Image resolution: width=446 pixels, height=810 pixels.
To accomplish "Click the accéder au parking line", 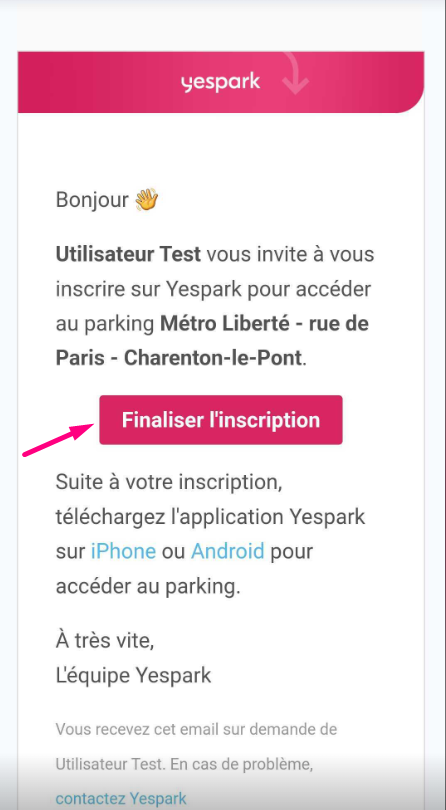I will [x=148, y=586].
